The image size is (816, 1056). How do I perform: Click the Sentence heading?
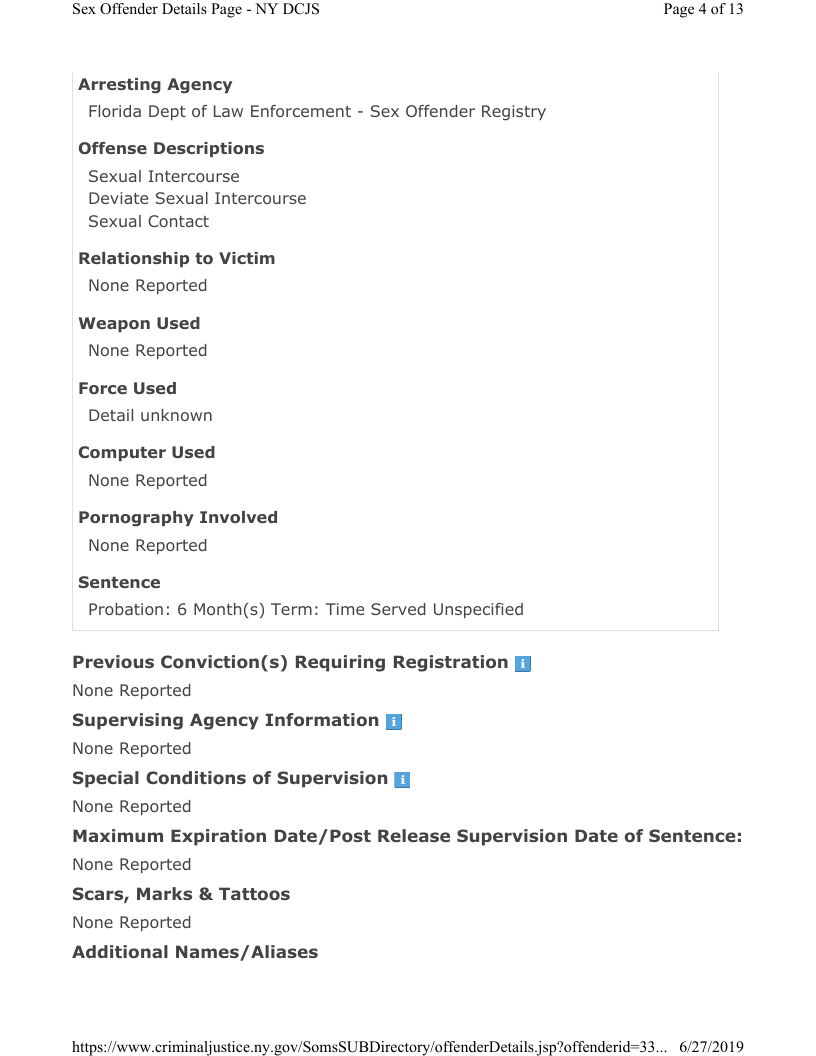click(x=119, y=583)
